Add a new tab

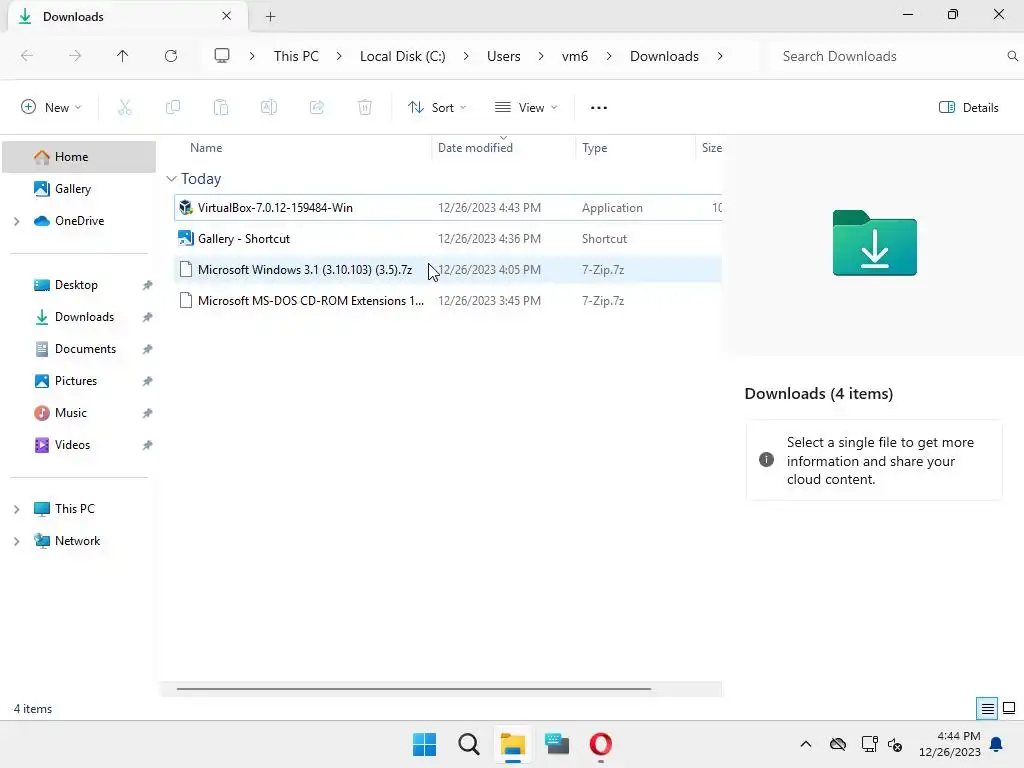coord(270,16)
